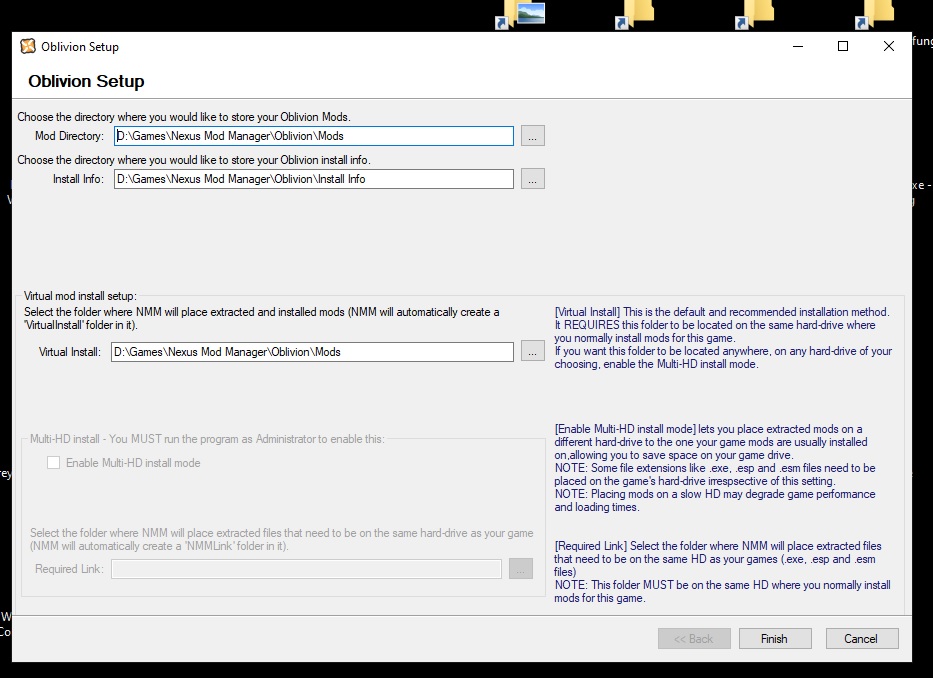Image resolution: width=933 pixels, height=678 pixels.
Task: Focus the Mod Directory path field
Action: [313, 136]
